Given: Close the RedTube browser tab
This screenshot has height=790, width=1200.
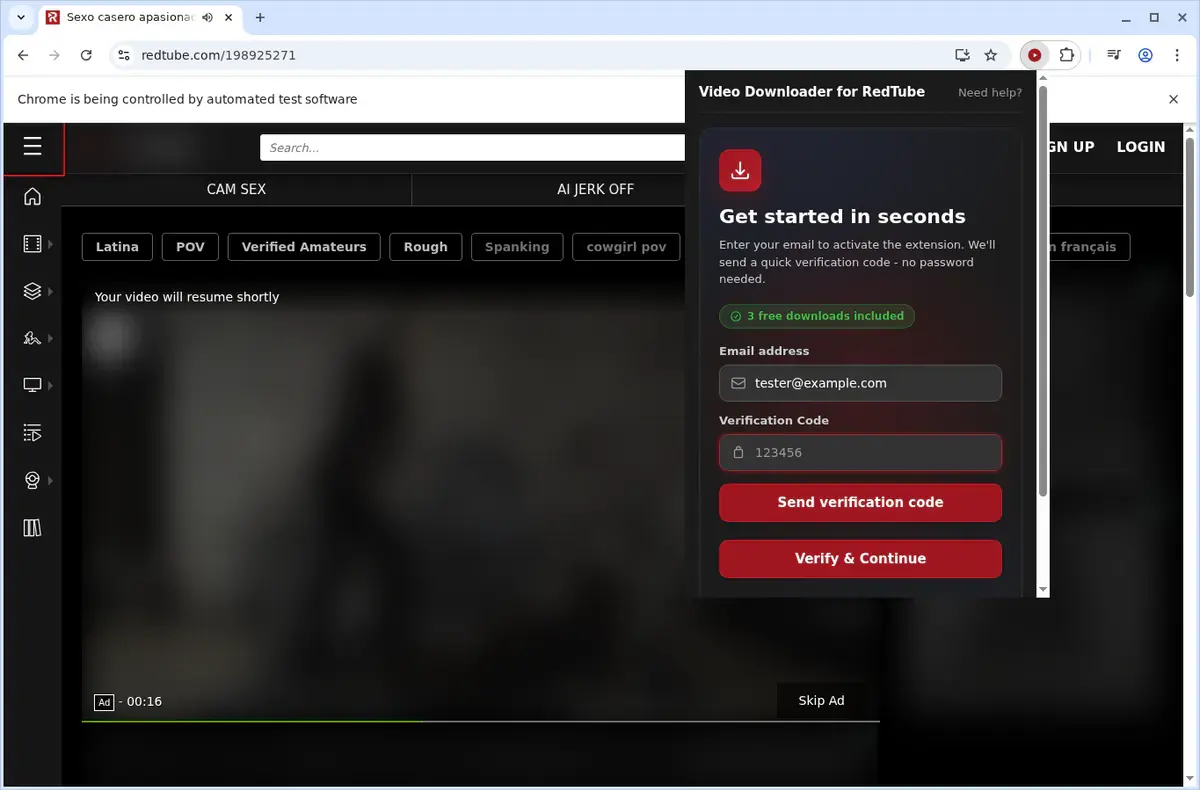Looking at the screenshot, I should [x=228, y=17].
